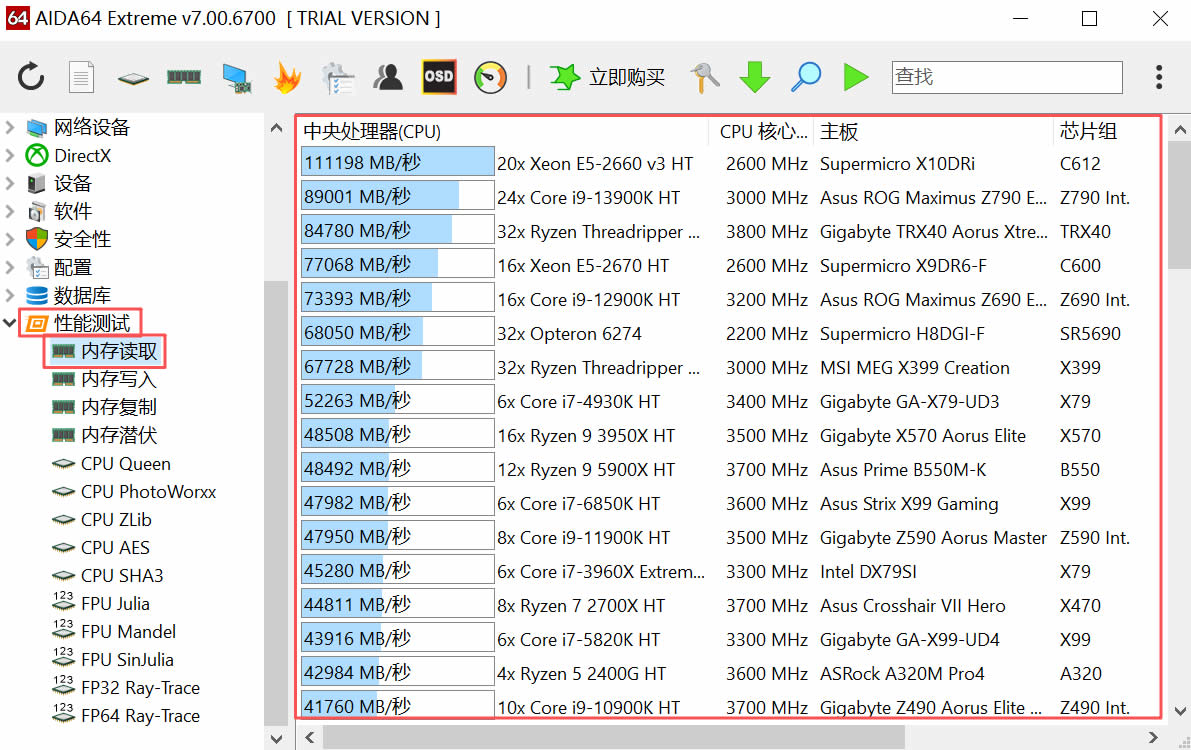Select the 24x Core i9-13900K HT row

pyautogui.click(x=588, y=198)
